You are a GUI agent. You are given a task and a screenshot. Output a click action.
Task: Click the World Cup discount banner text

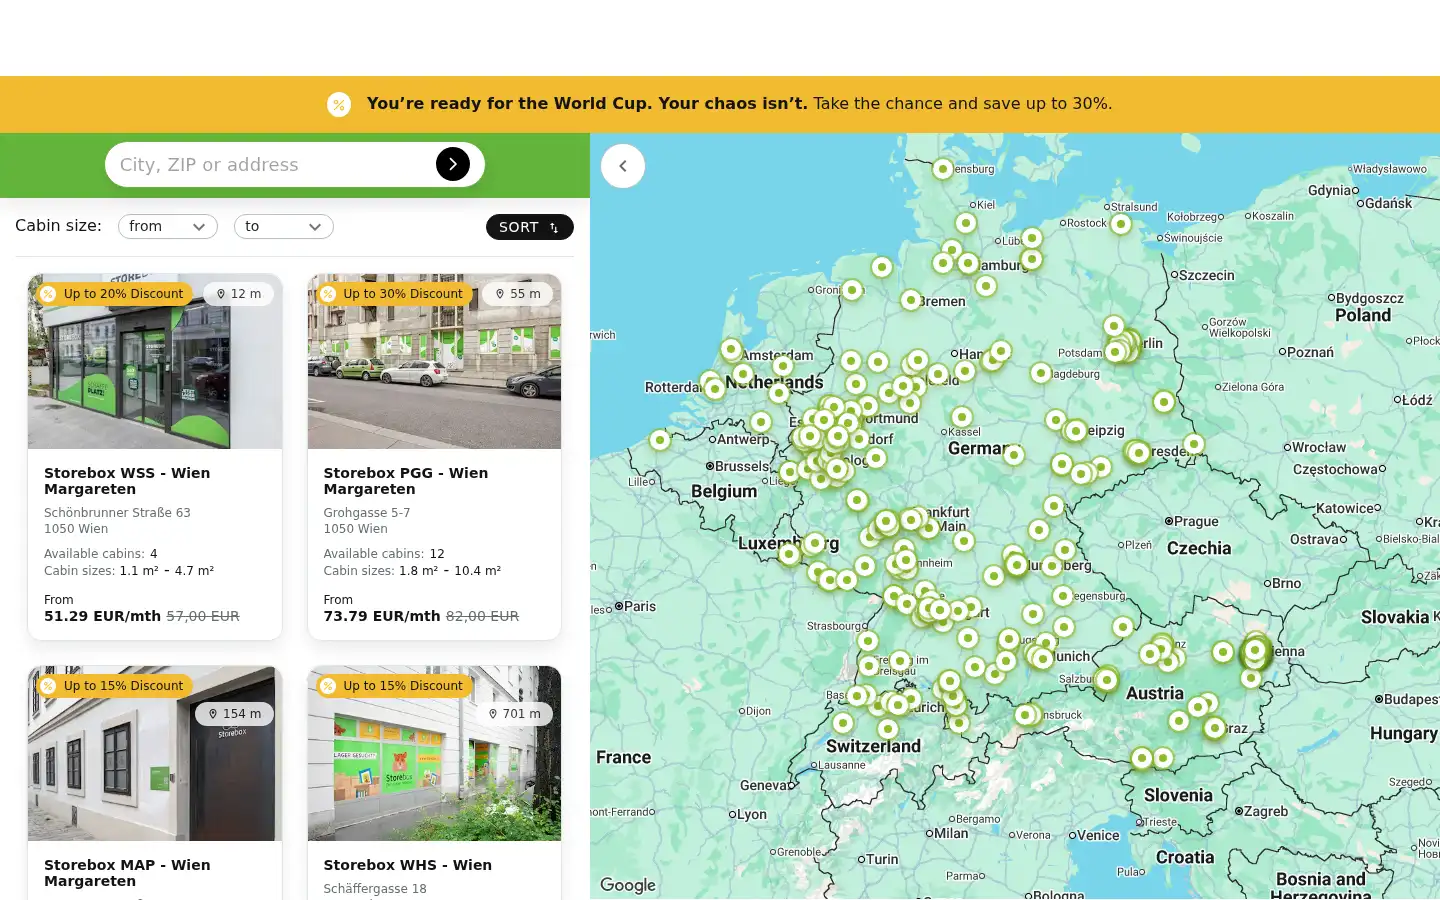(739, 104)
